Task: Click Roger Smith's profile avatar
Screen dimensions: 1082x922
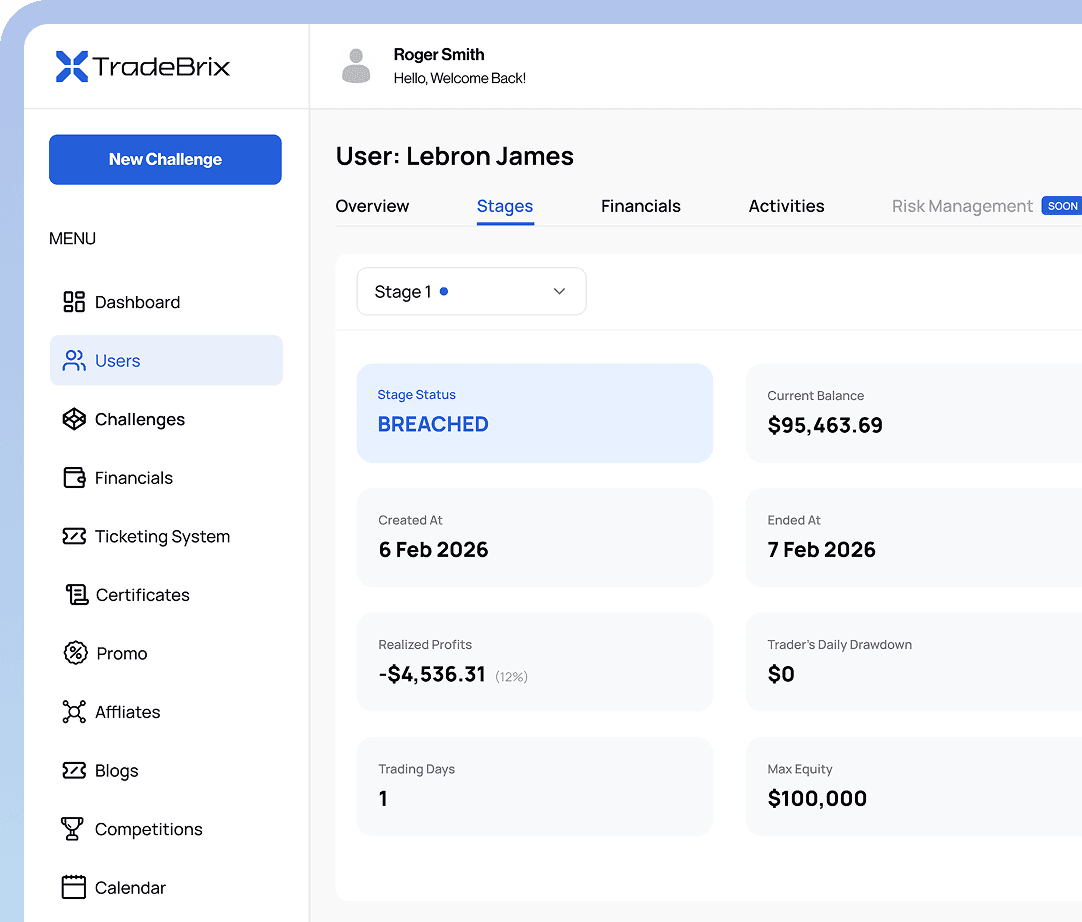Action: pos(356,66)
